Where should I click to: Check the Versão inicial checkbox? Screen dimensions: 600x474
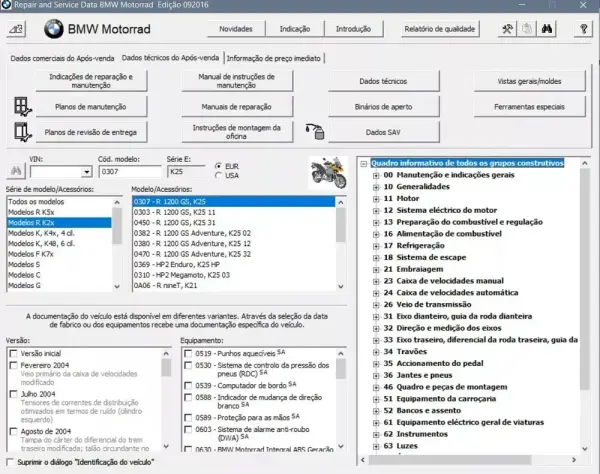point(14,353)
